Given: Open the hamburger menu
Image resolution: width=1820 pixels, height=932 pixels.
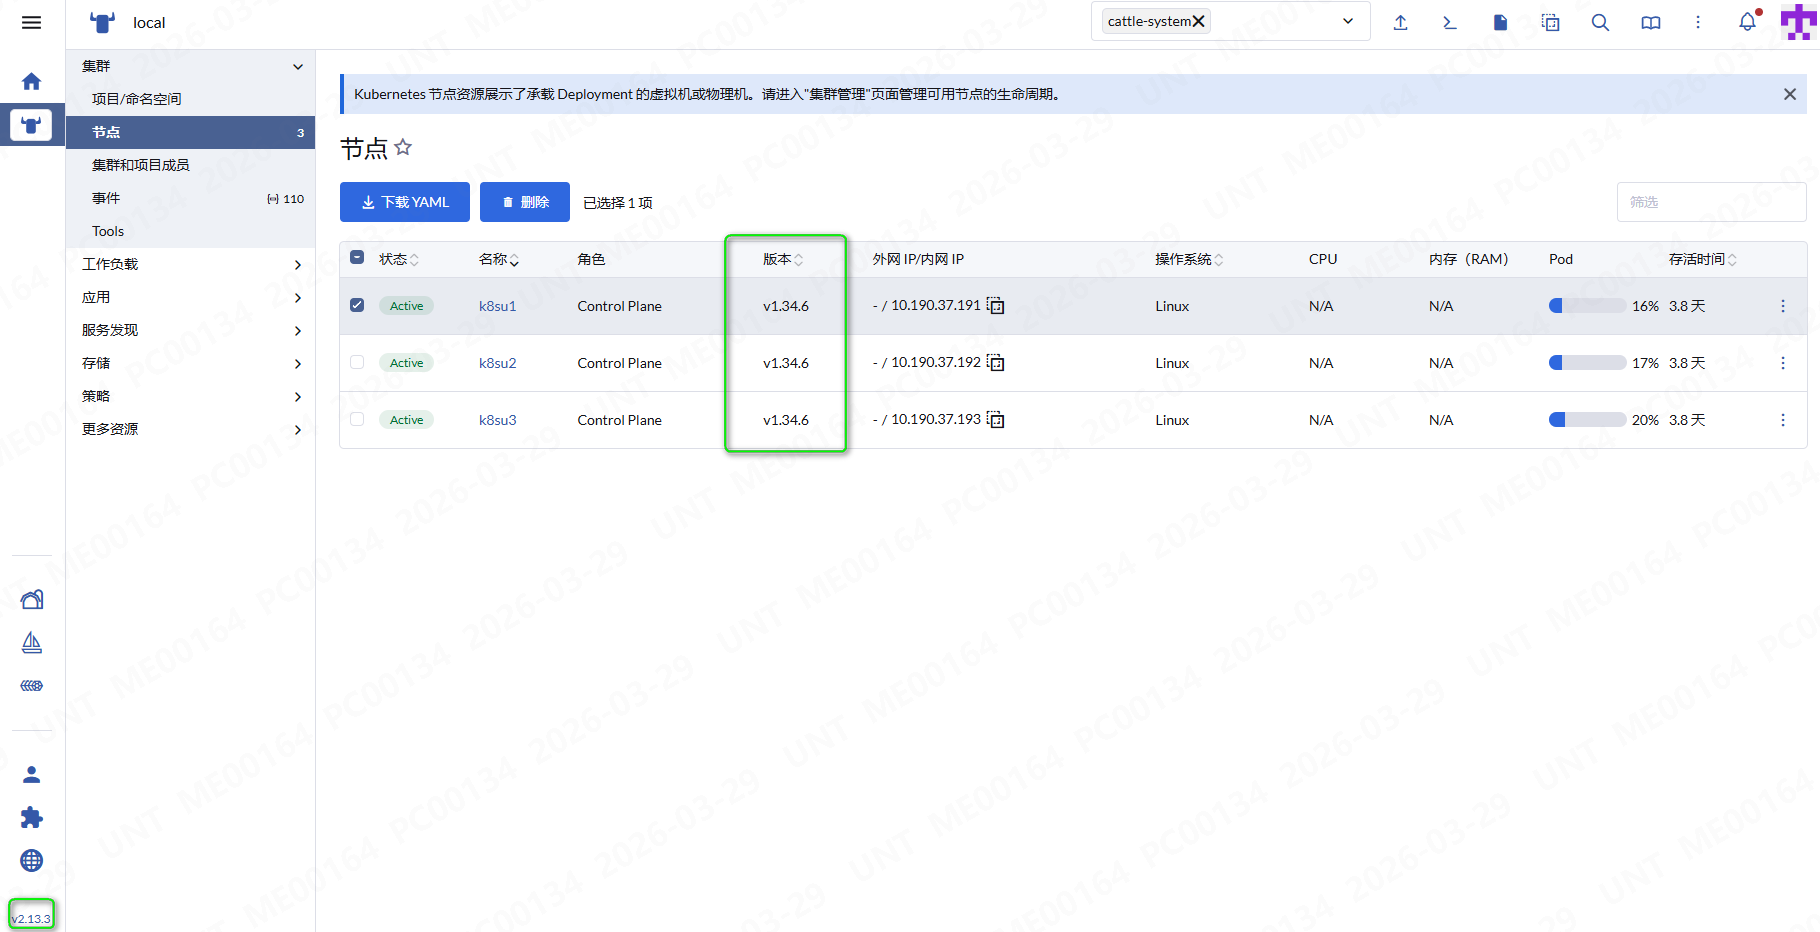Looking at the screenshot, I should 32,22.
